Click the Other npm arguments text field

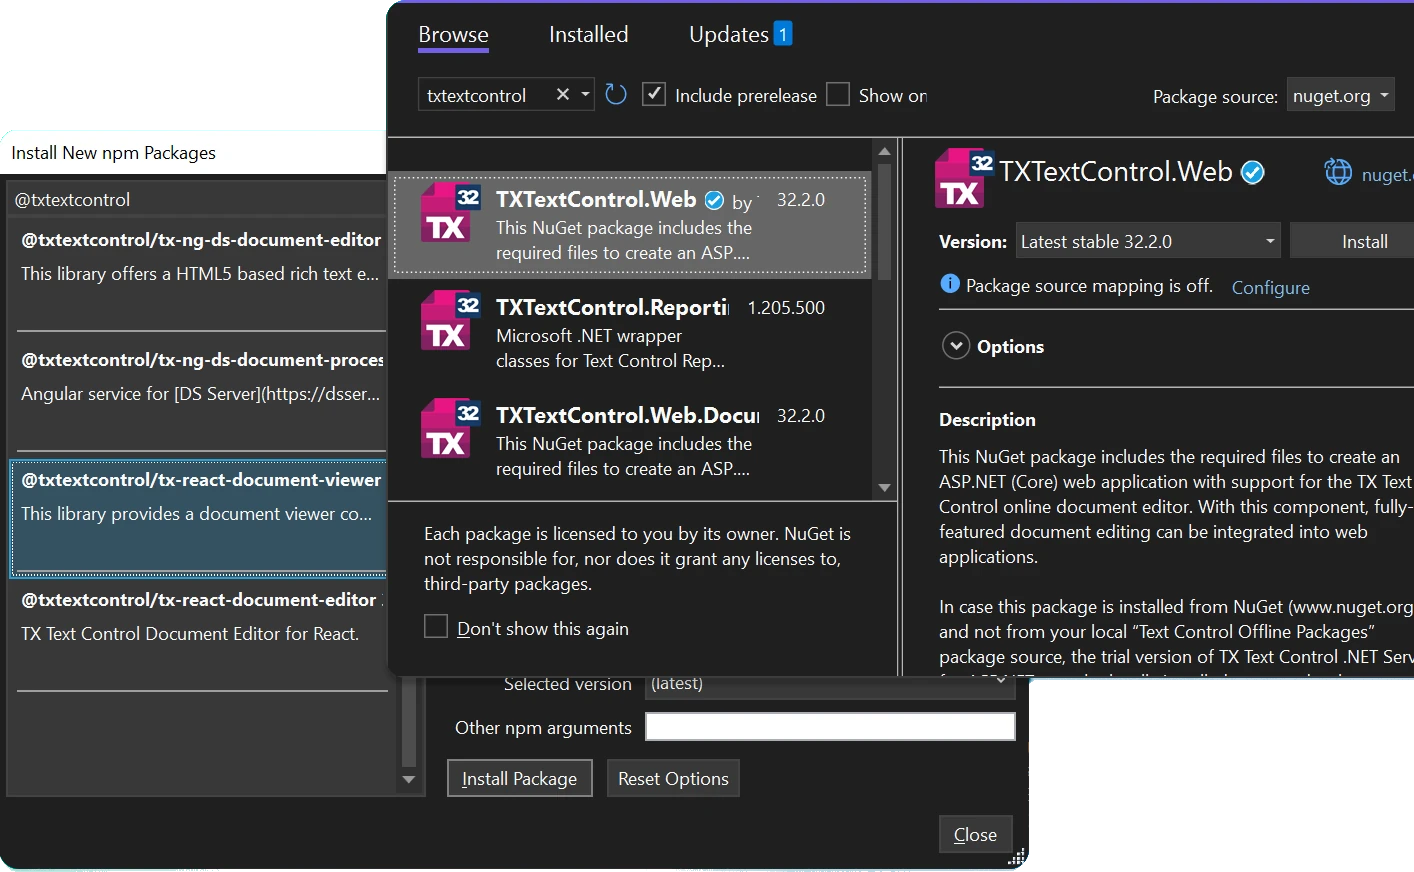pyautogui.click(x=830, y=727)
